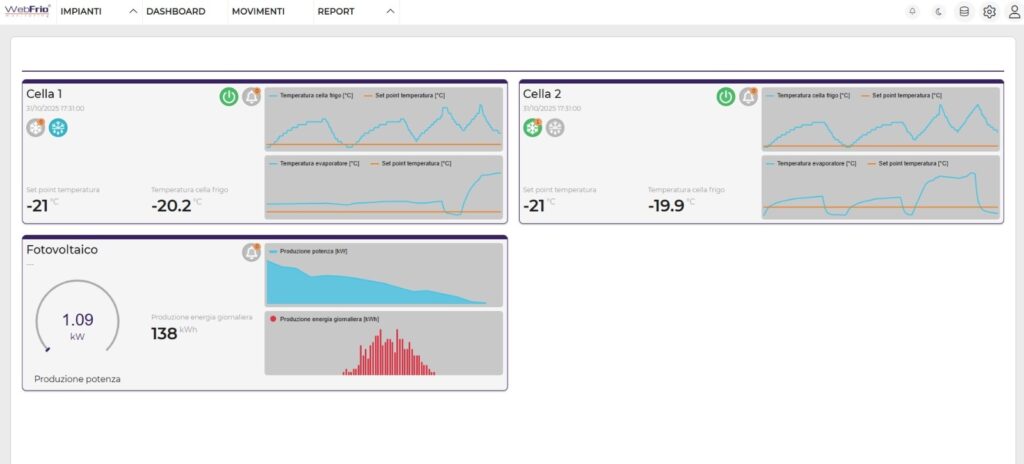1024x464 pixels.
Task: Expand the REPORT menu chevron
Action: click(x=391, y=12)
